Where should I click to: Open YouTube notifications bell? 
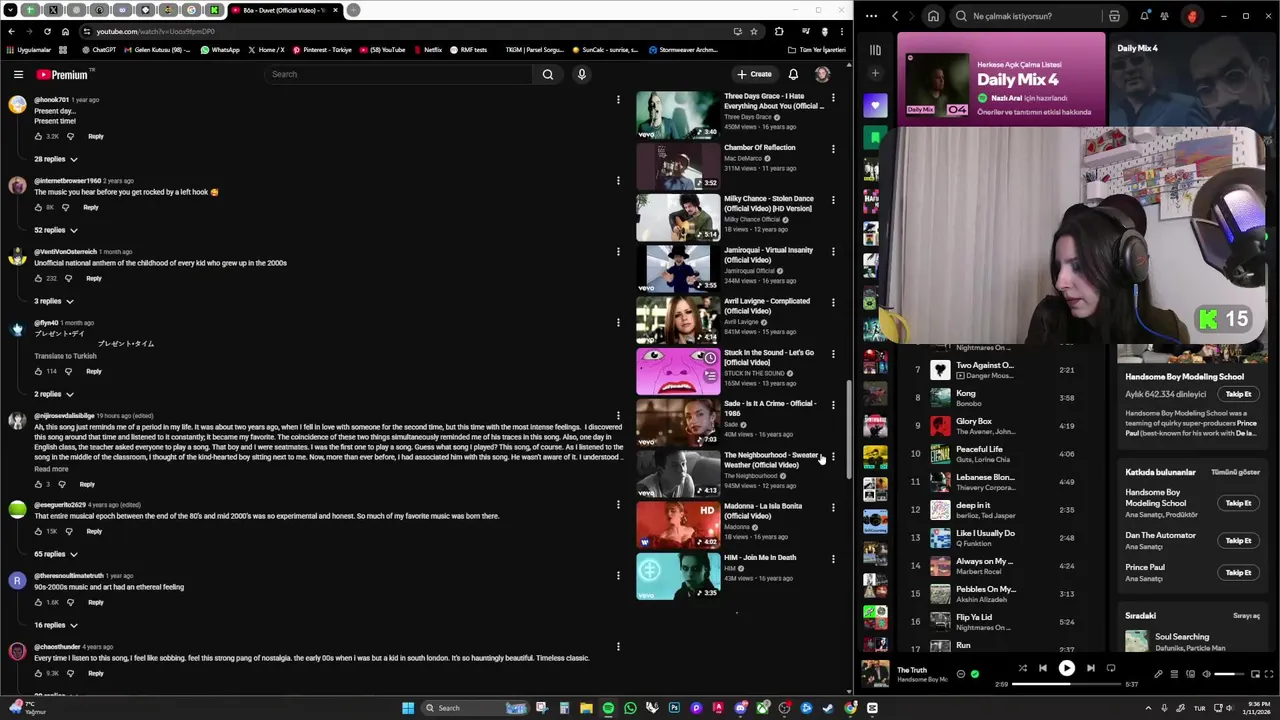(x=793, y=74)
